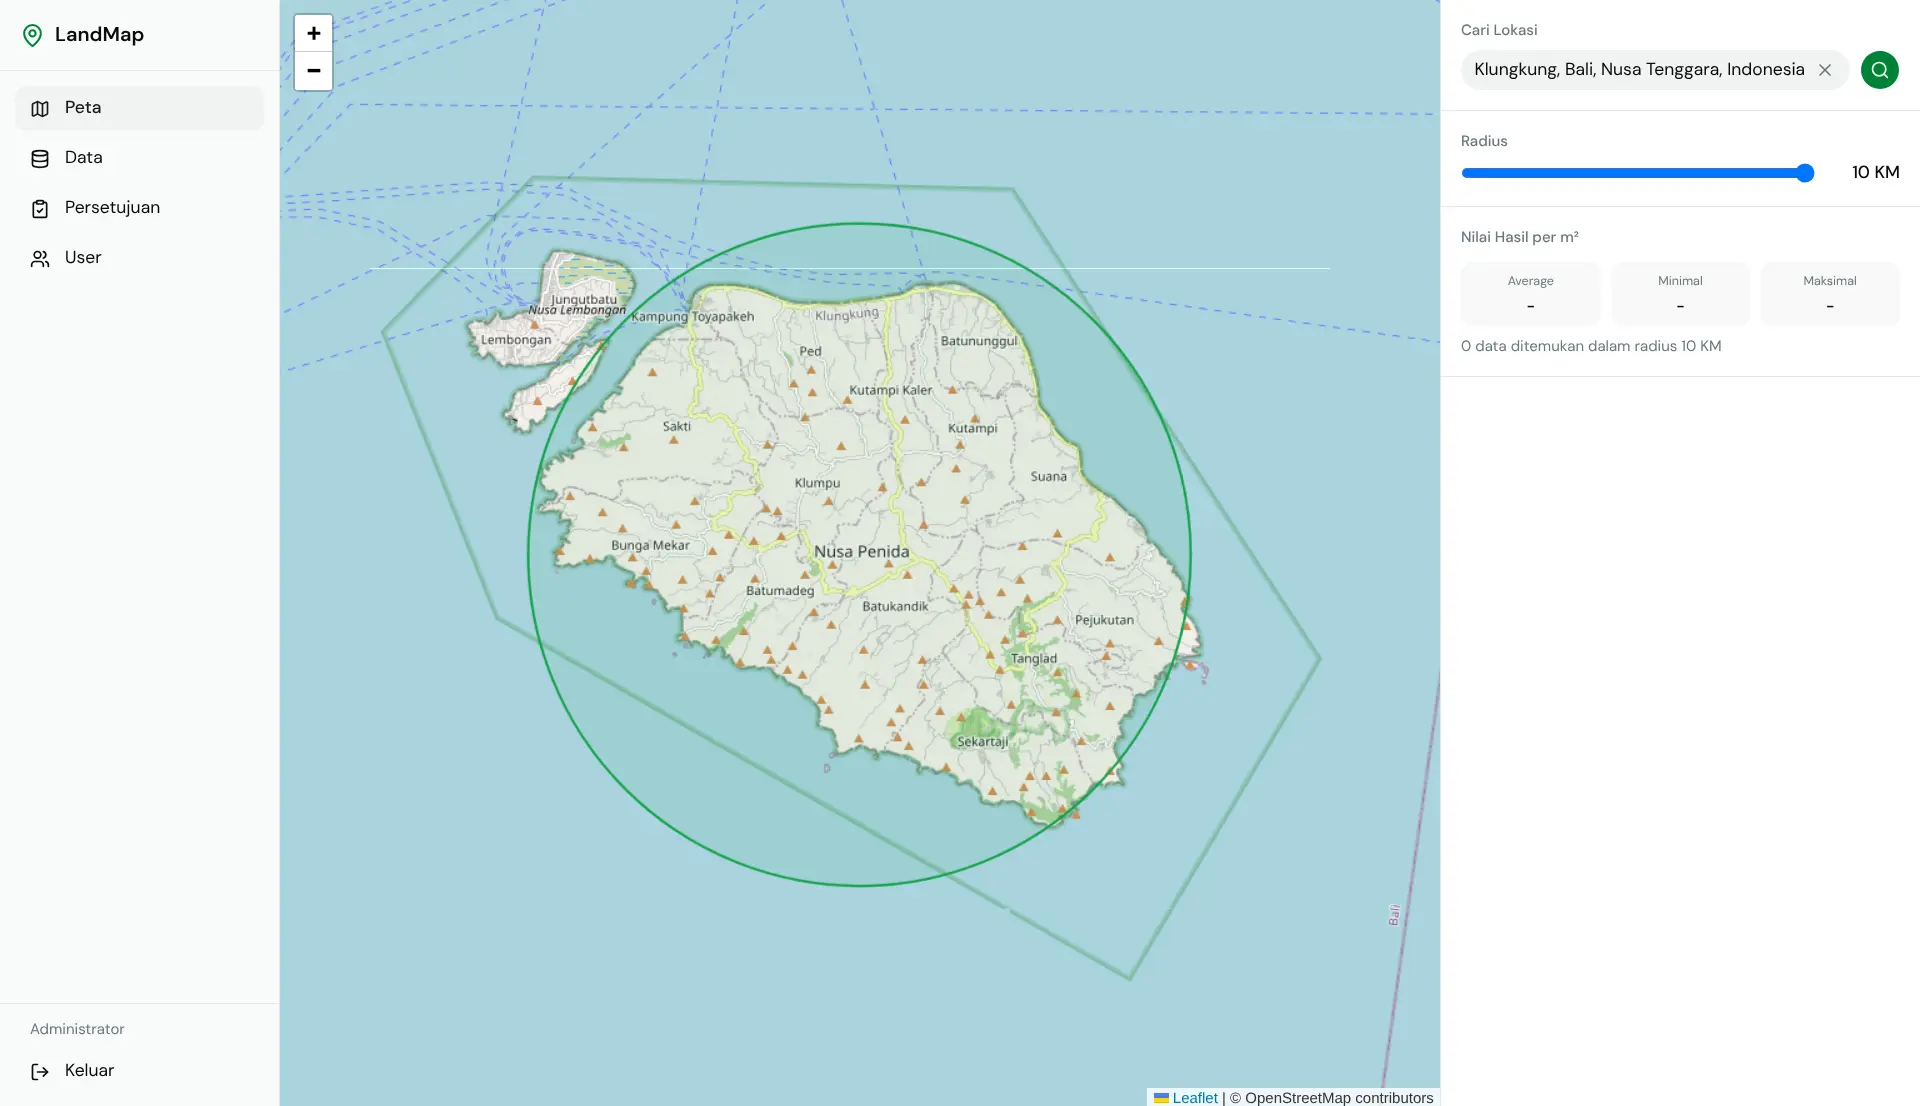This screenshot has width=1920, height=1106.
Task: Click the Batumadeg map label
Action: pos(780,591)
